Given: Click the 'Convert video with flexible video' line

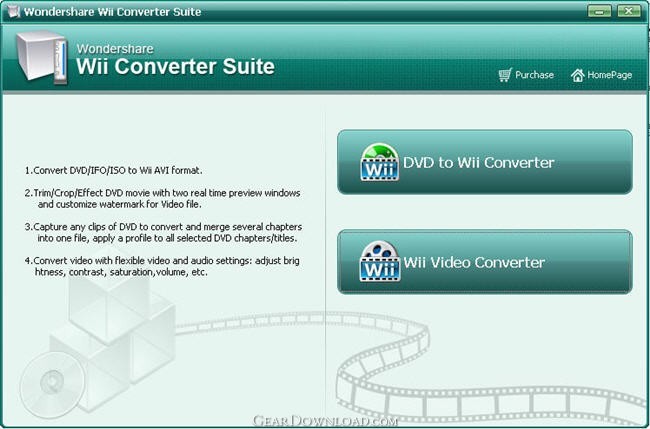Looking at the screenshot, I should tap(162, 267).
